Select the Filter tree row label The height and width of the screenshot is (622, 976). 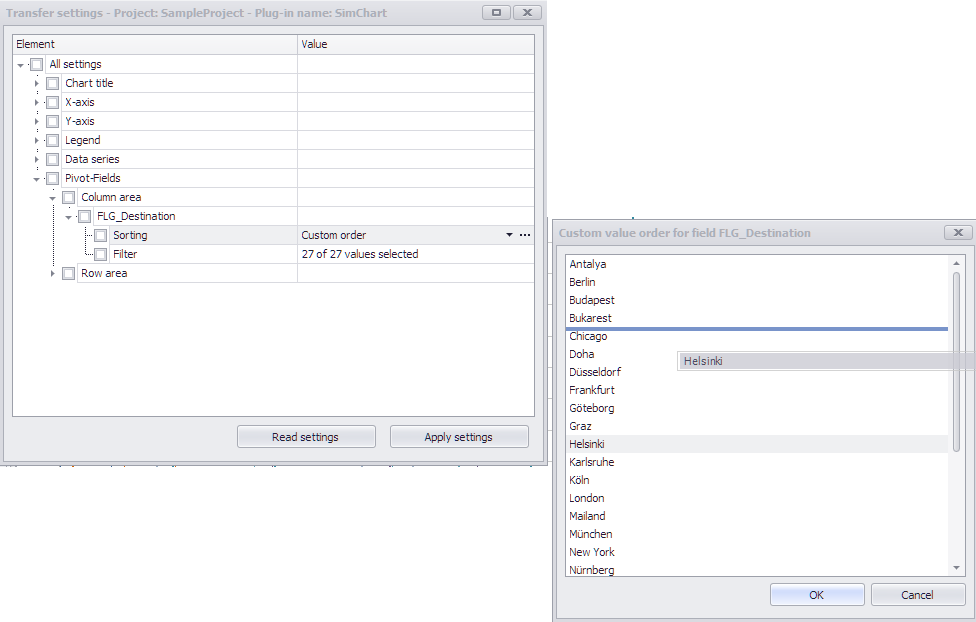pyautogui.click(x=125, y=254)
